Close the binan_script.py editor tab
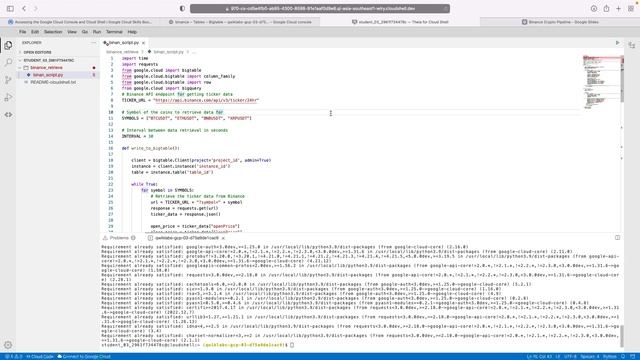640x360 pixels. click(x=143, y=43)
